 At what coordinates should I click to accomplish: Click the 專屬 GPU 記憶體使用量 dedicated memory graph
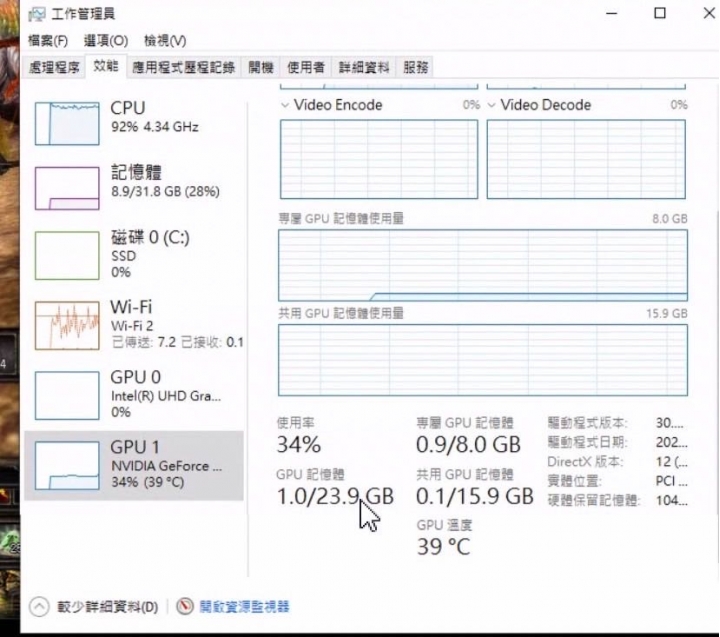tap(483, 265)
